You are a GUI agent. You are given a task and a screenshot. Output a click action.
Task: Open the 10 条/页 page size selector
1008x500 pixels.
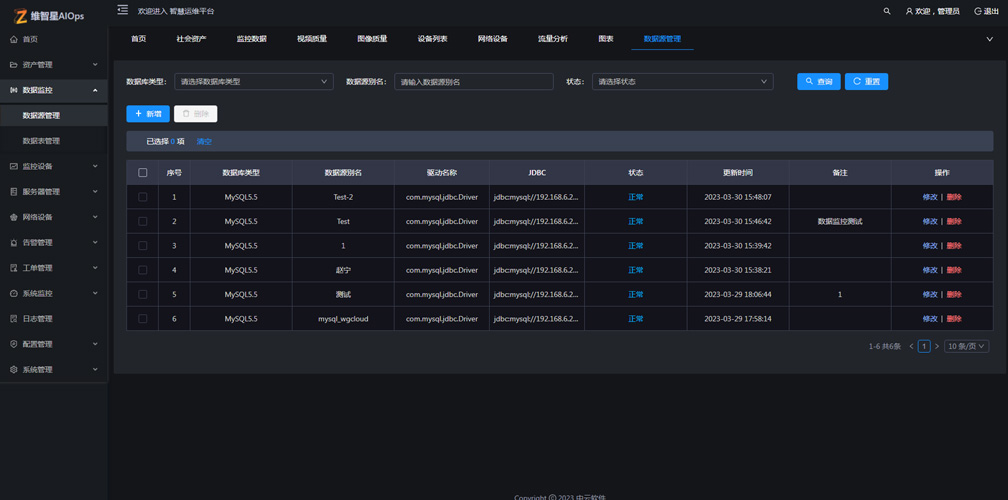tap(966, 346)
